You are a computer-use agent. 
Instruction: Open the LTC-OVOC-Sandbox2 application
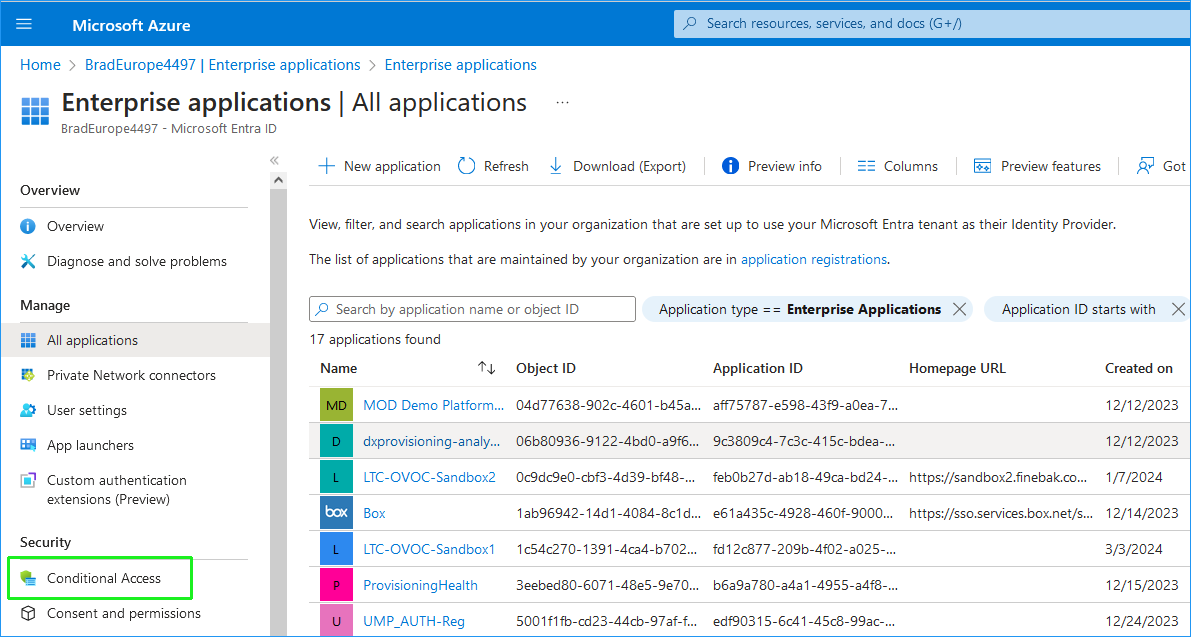point(429,477)
